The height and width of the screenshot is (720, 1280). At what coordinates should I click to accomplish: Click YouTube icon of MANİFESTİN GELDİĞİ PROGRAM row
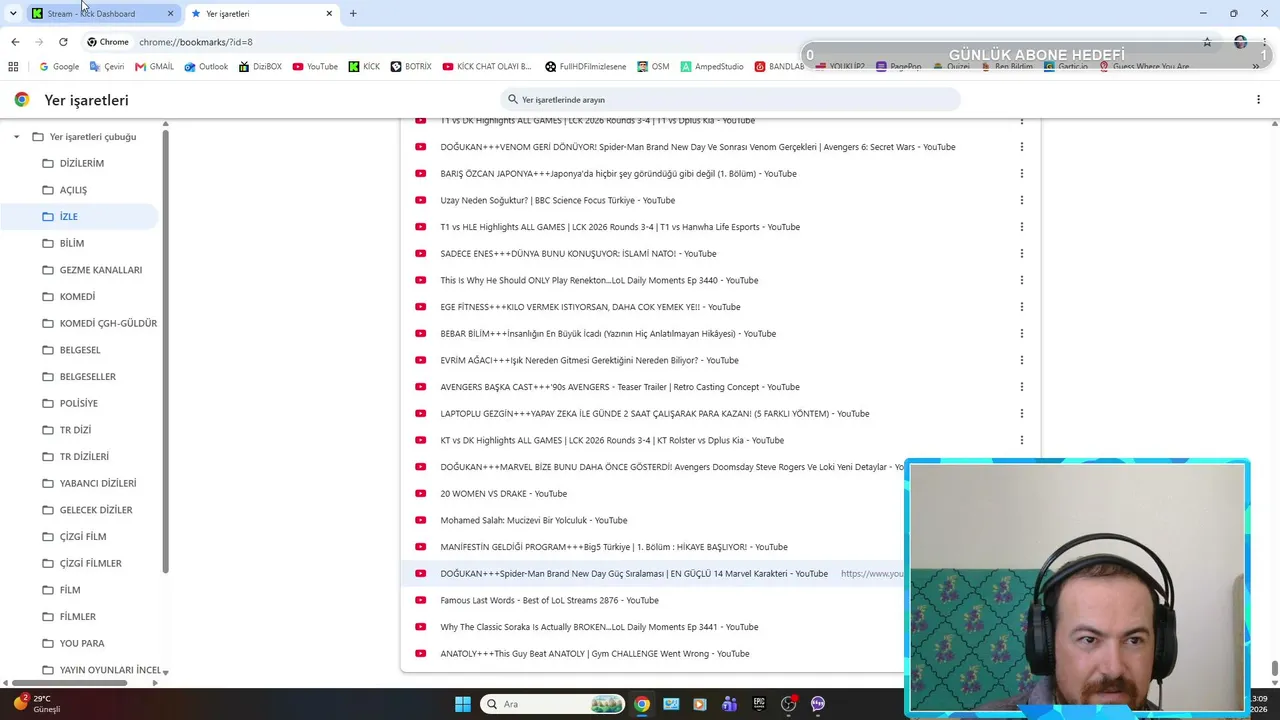(420, 547)
